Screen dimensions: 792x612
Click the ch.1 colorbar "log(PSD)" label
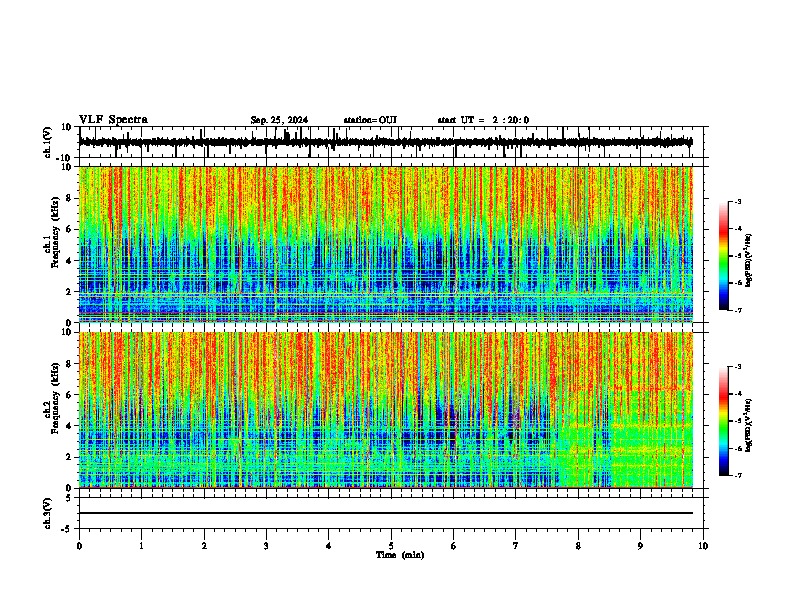click(748, 261)
